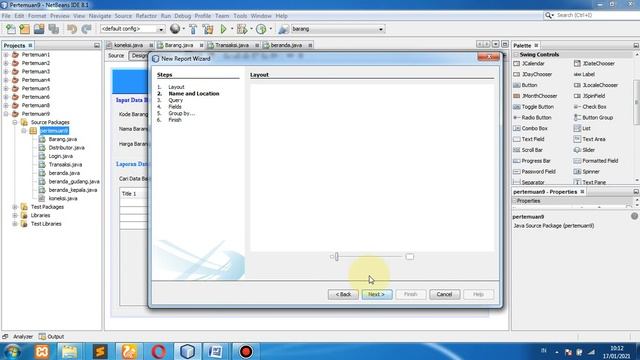The width and height of the screenshot is (640, 360).
Task: Click the Redo toolbar icon
Action: (86, 29)
